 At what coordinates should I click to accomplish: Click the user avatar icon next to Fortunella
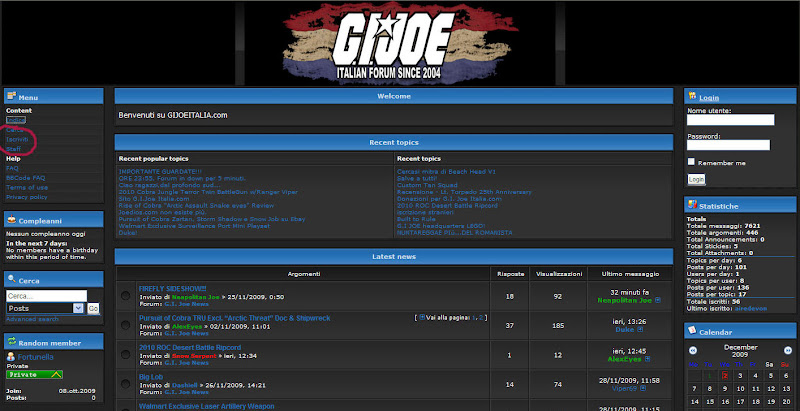click(x=11, y=357)
